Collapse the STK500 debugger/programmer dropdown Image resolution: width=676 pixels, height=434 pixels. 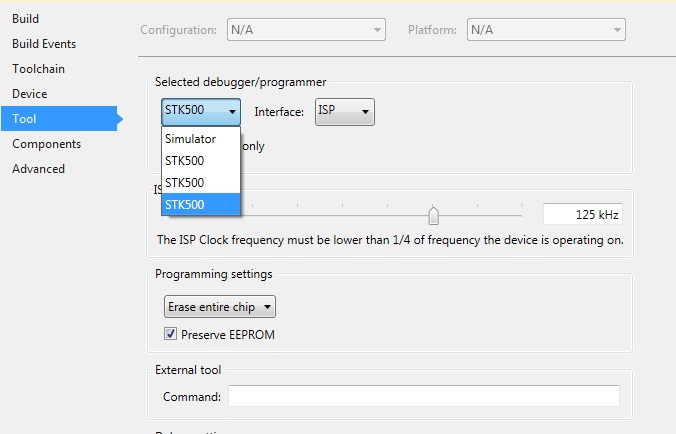point(200,111)
